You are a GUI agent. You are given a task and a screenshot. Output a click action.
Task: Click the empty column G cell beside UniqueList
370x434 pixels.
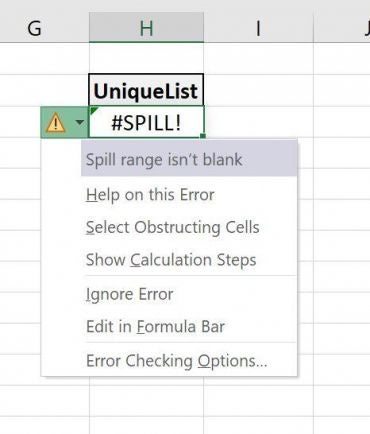(x=44, y=90)
